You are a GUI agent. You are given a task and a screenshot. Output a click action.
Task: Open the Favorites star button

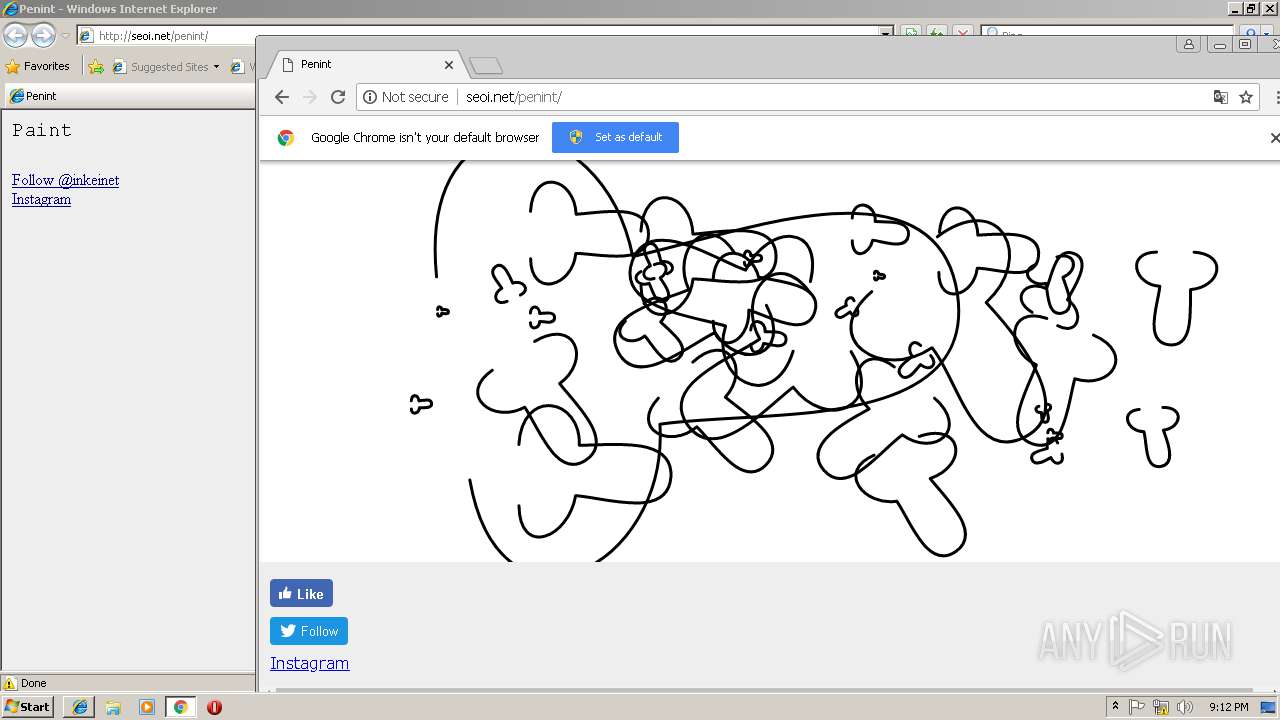click(37, 66)
